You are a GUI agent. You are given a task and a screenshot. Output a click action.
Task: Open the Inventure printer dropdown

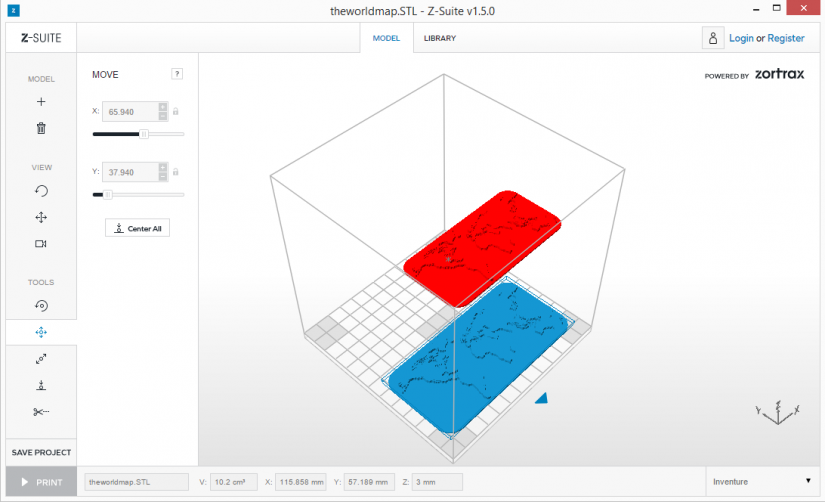762,481
